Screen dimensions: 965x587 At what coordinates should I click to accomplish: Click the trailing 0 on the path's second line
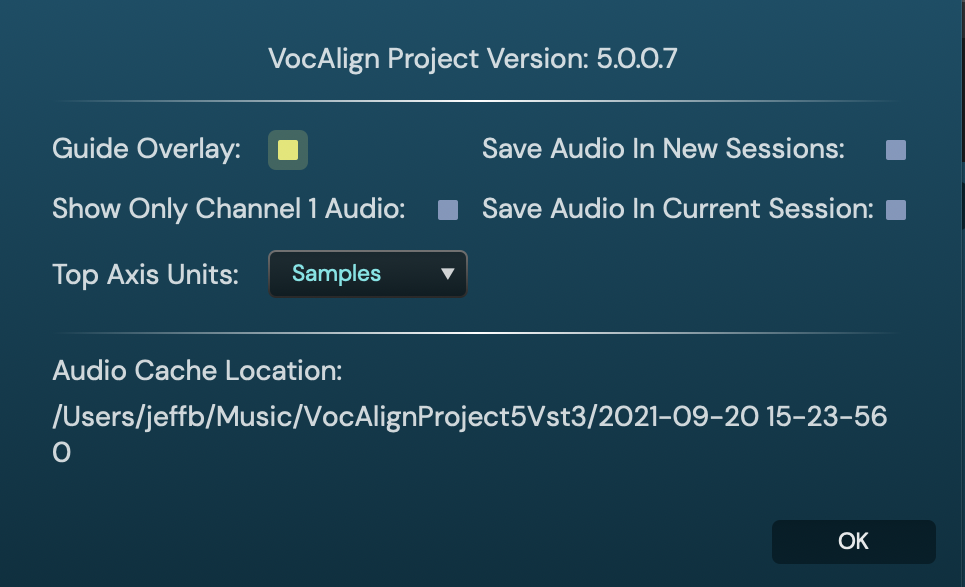[x=62, y=453]
